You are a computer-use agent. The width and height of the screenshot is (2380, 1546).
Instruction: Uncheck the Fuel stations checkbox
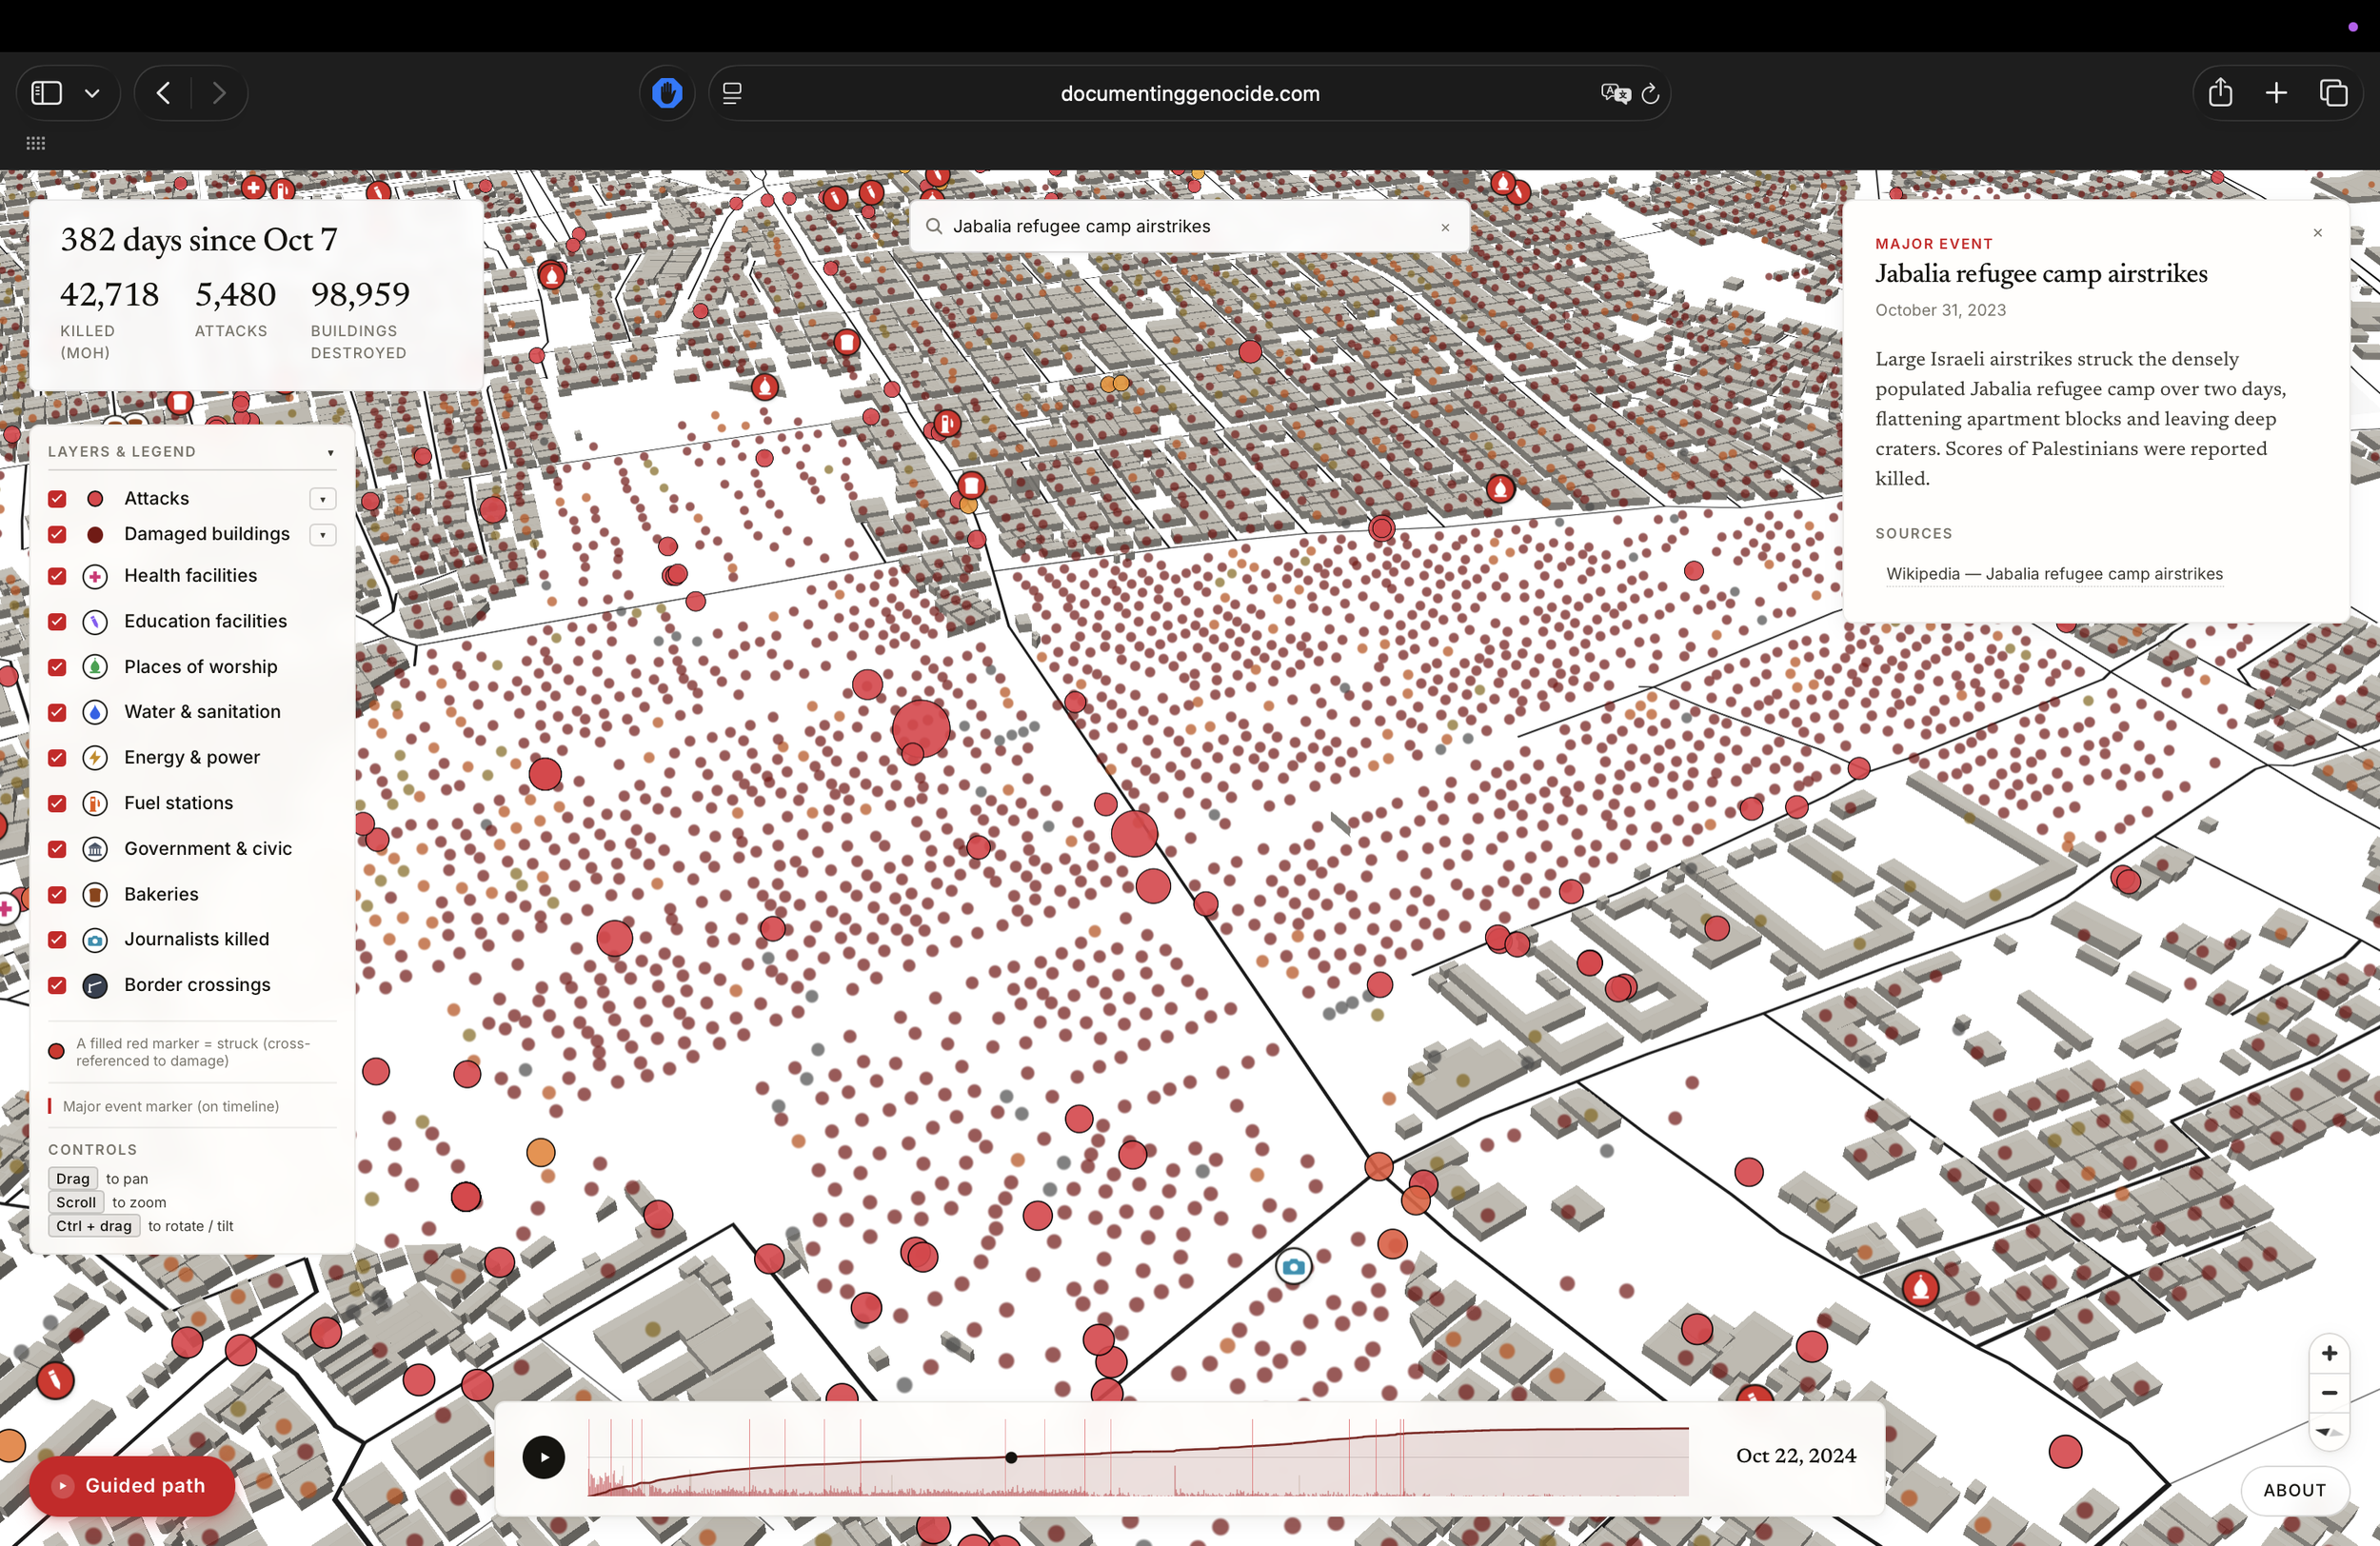click(57, 803)
